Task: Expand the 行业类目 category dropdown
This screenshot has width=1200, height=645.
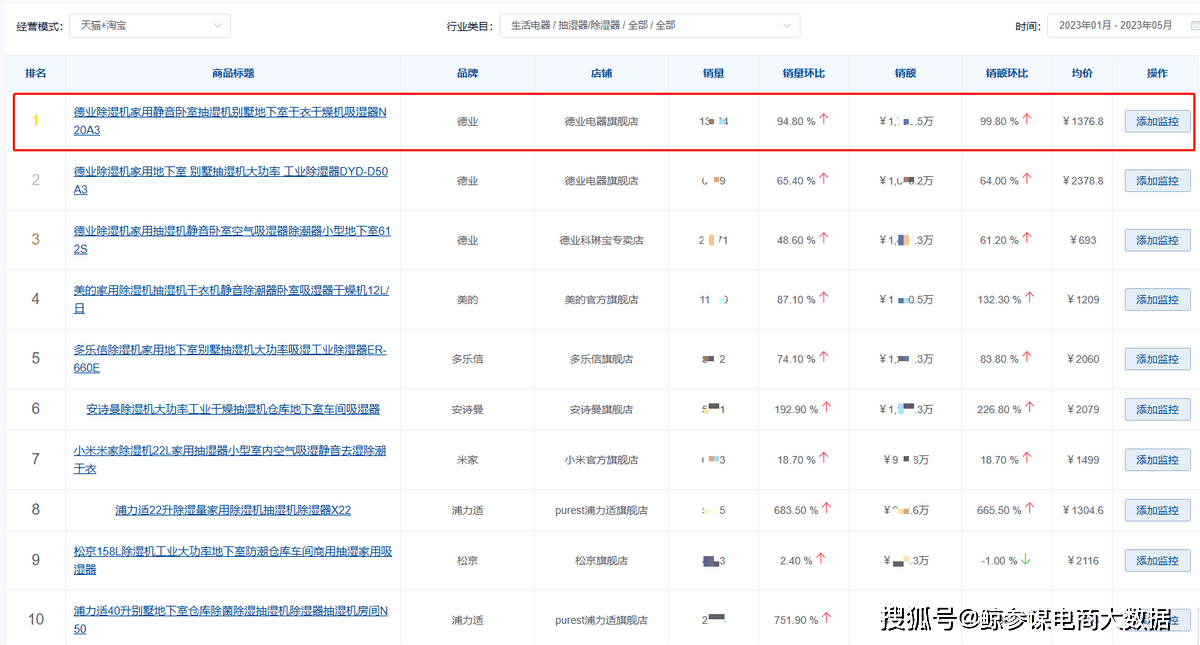Action: coord(649,25)
